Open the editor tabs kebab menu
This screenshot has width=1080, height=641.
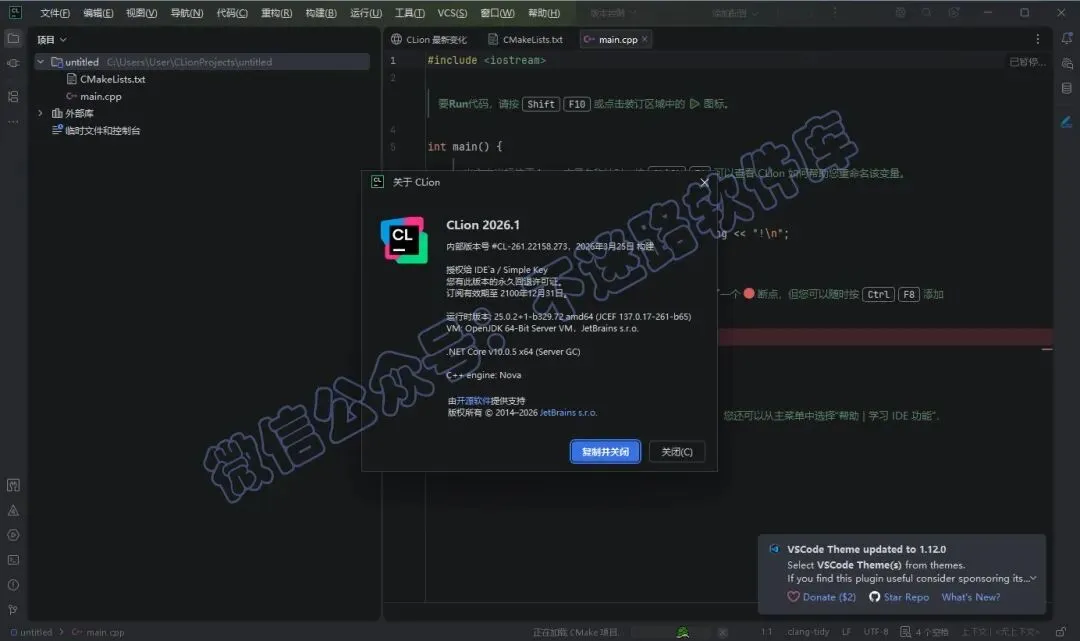[x=1037, y=39]
